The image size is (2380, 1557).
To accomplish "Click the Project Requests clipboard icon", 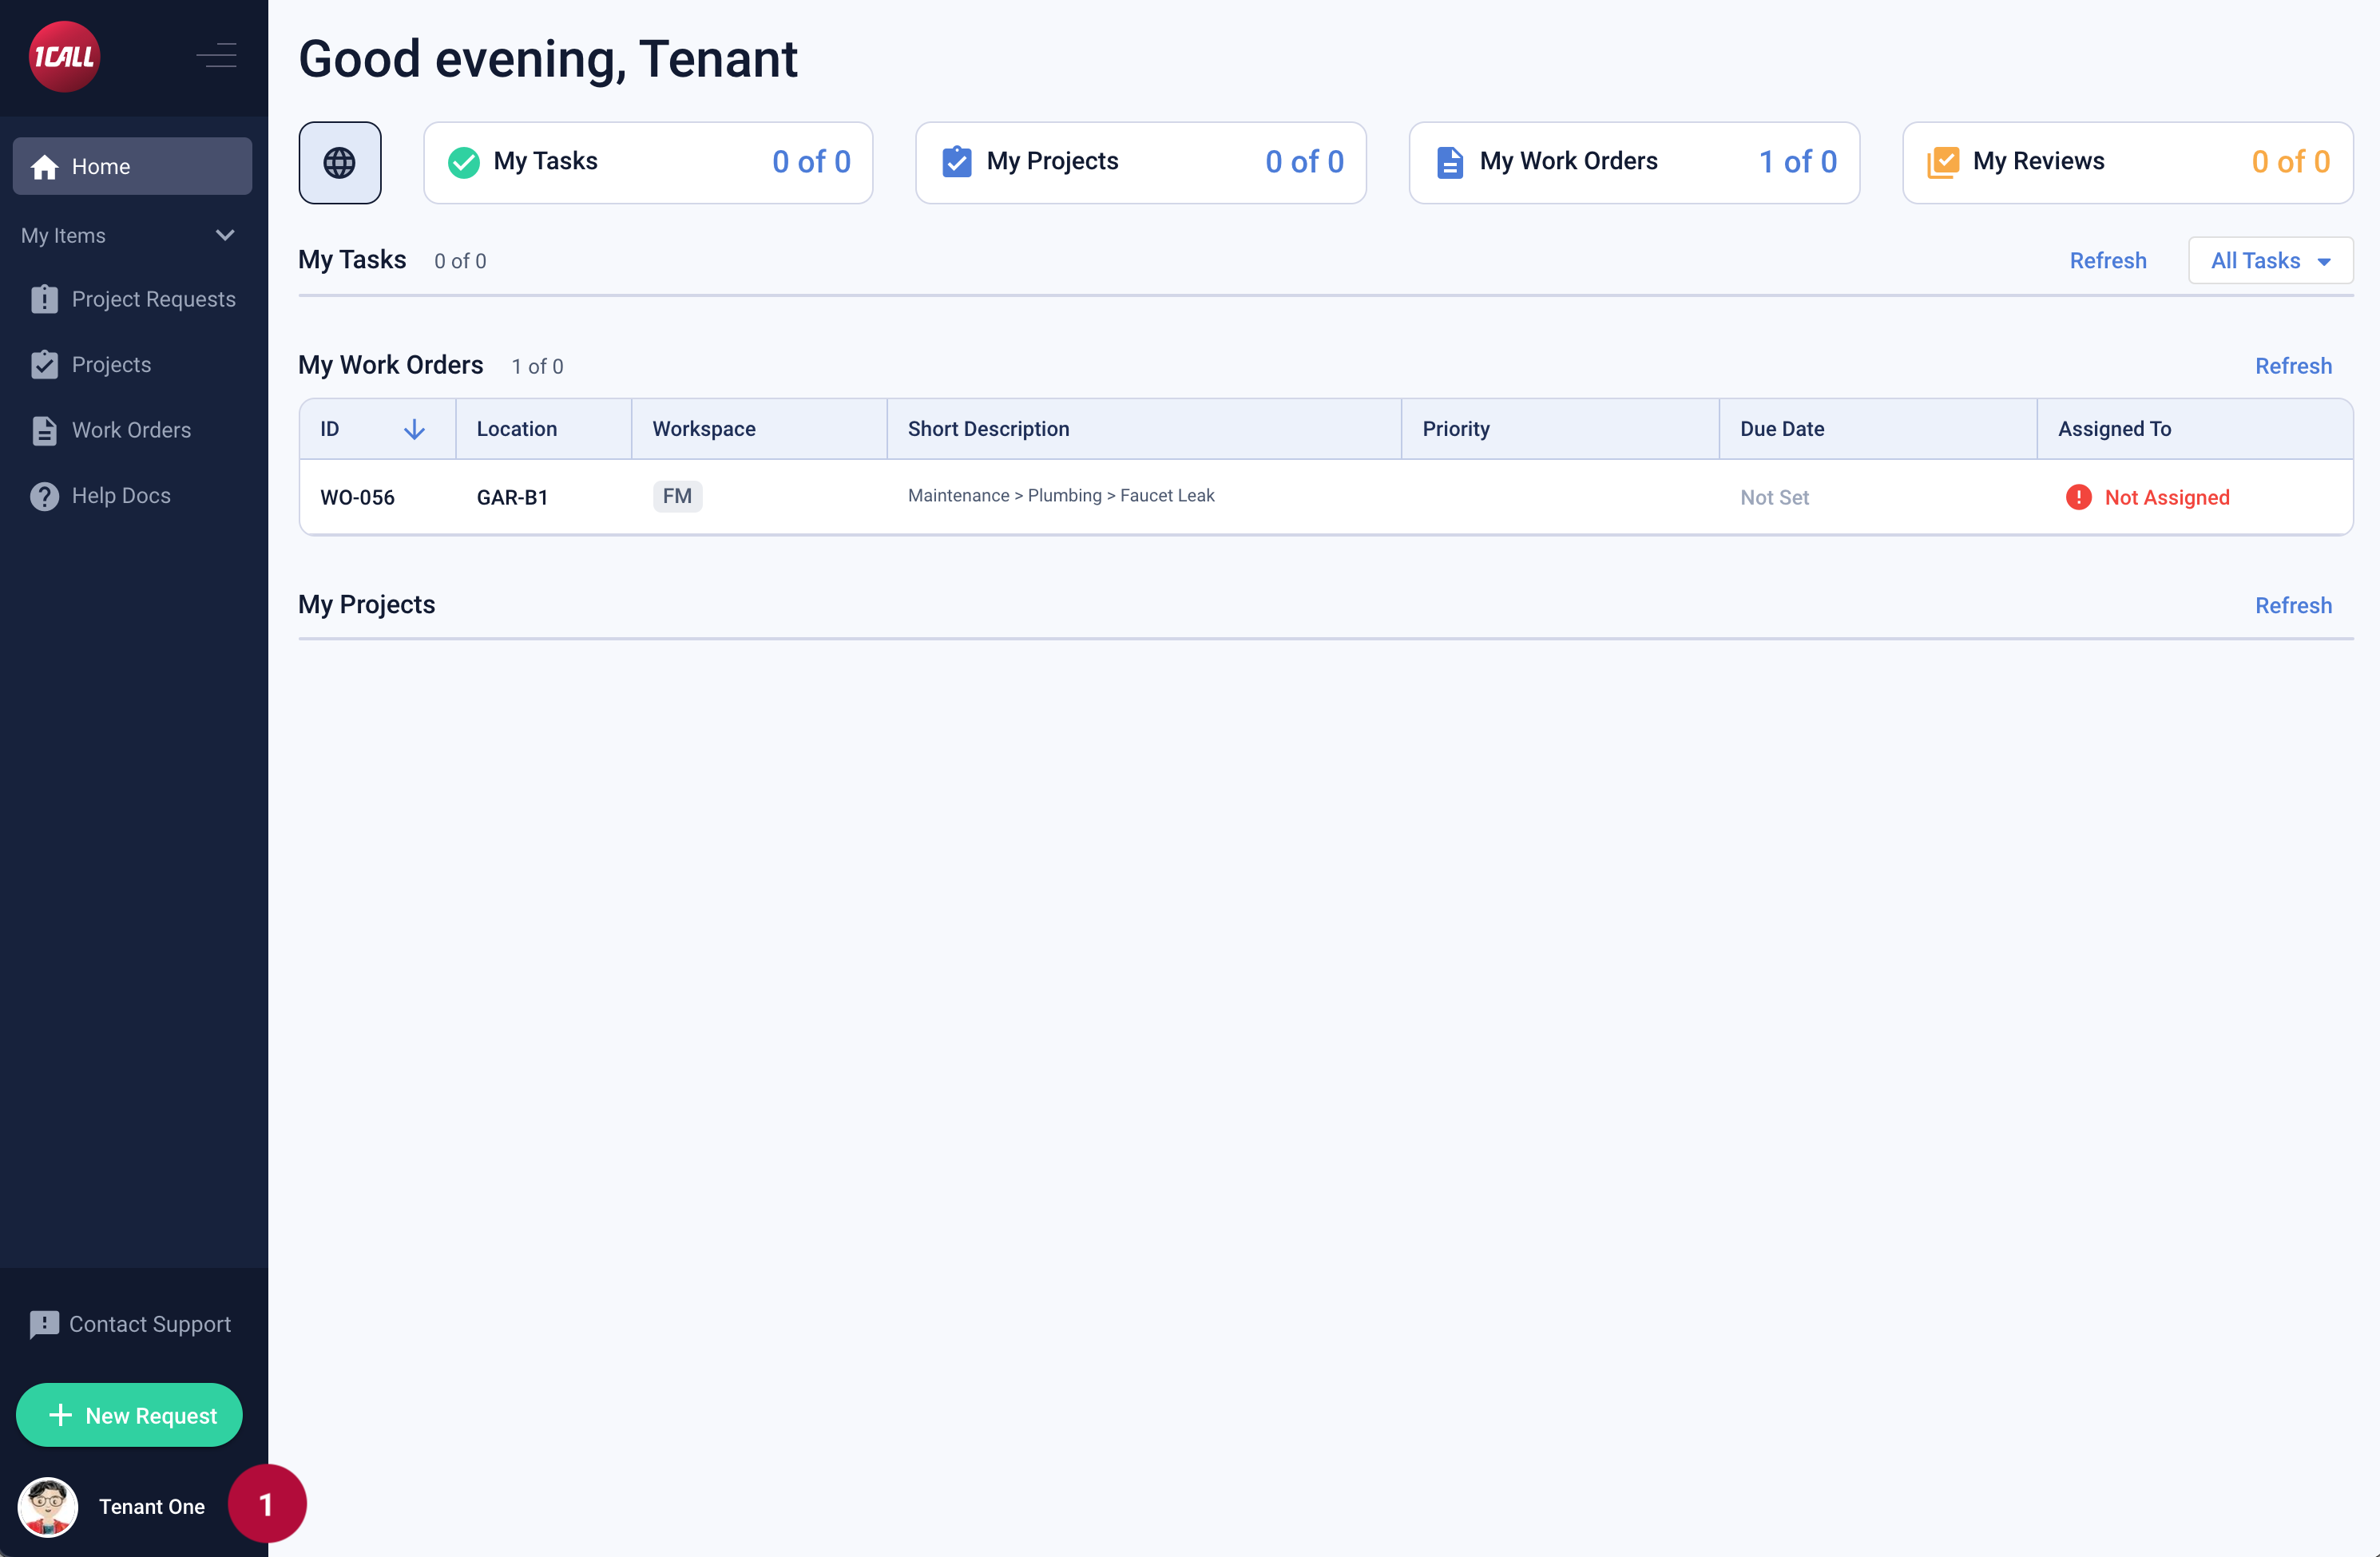I will click(44, 299).
